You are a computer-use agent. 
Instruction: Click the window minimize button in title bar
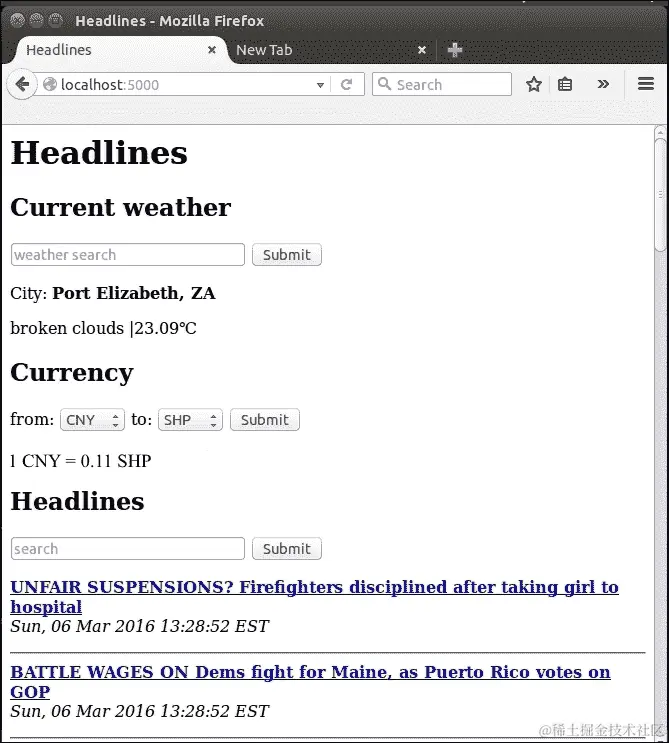point(36,20)
